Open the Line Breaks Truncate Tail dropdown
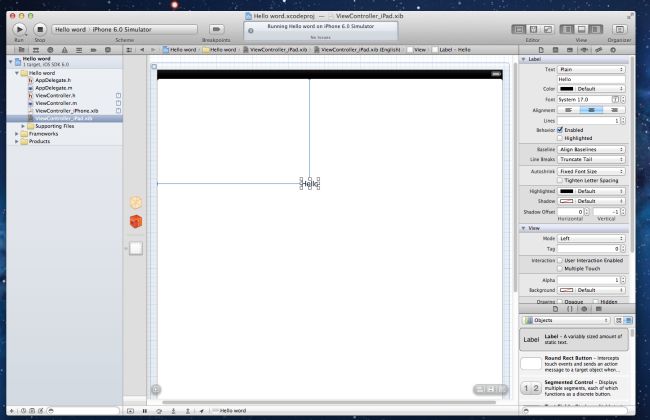This screenshot has height=420, width=650. (591, 159)
